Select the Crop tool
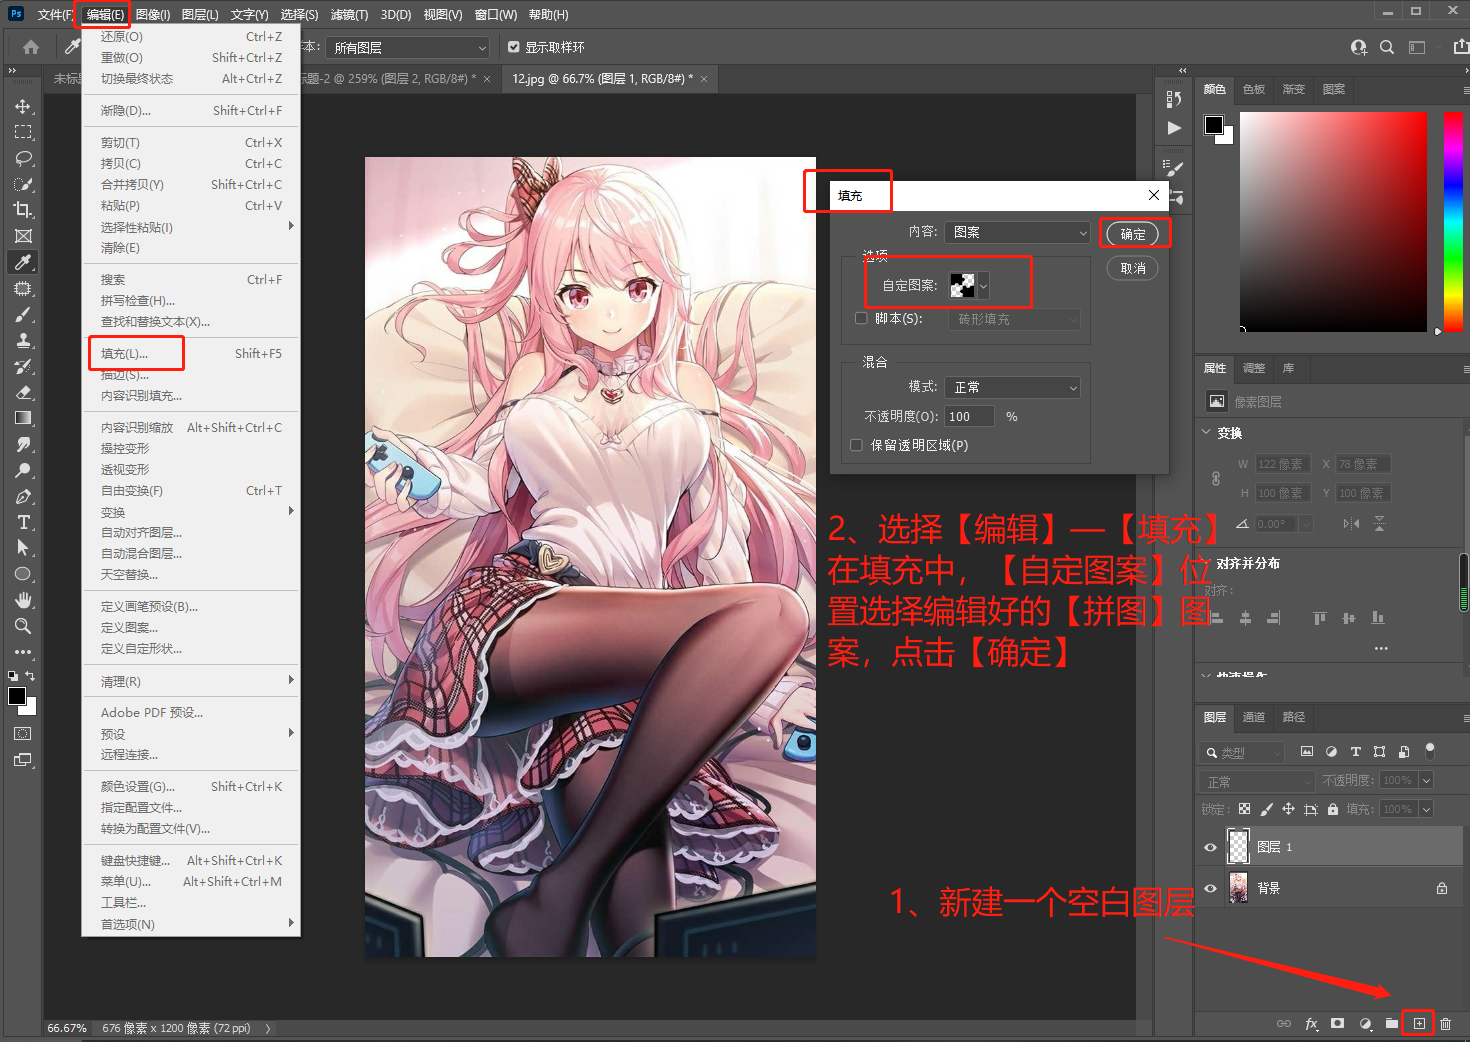This screenshot has height=1042, width=1470. 23,210
